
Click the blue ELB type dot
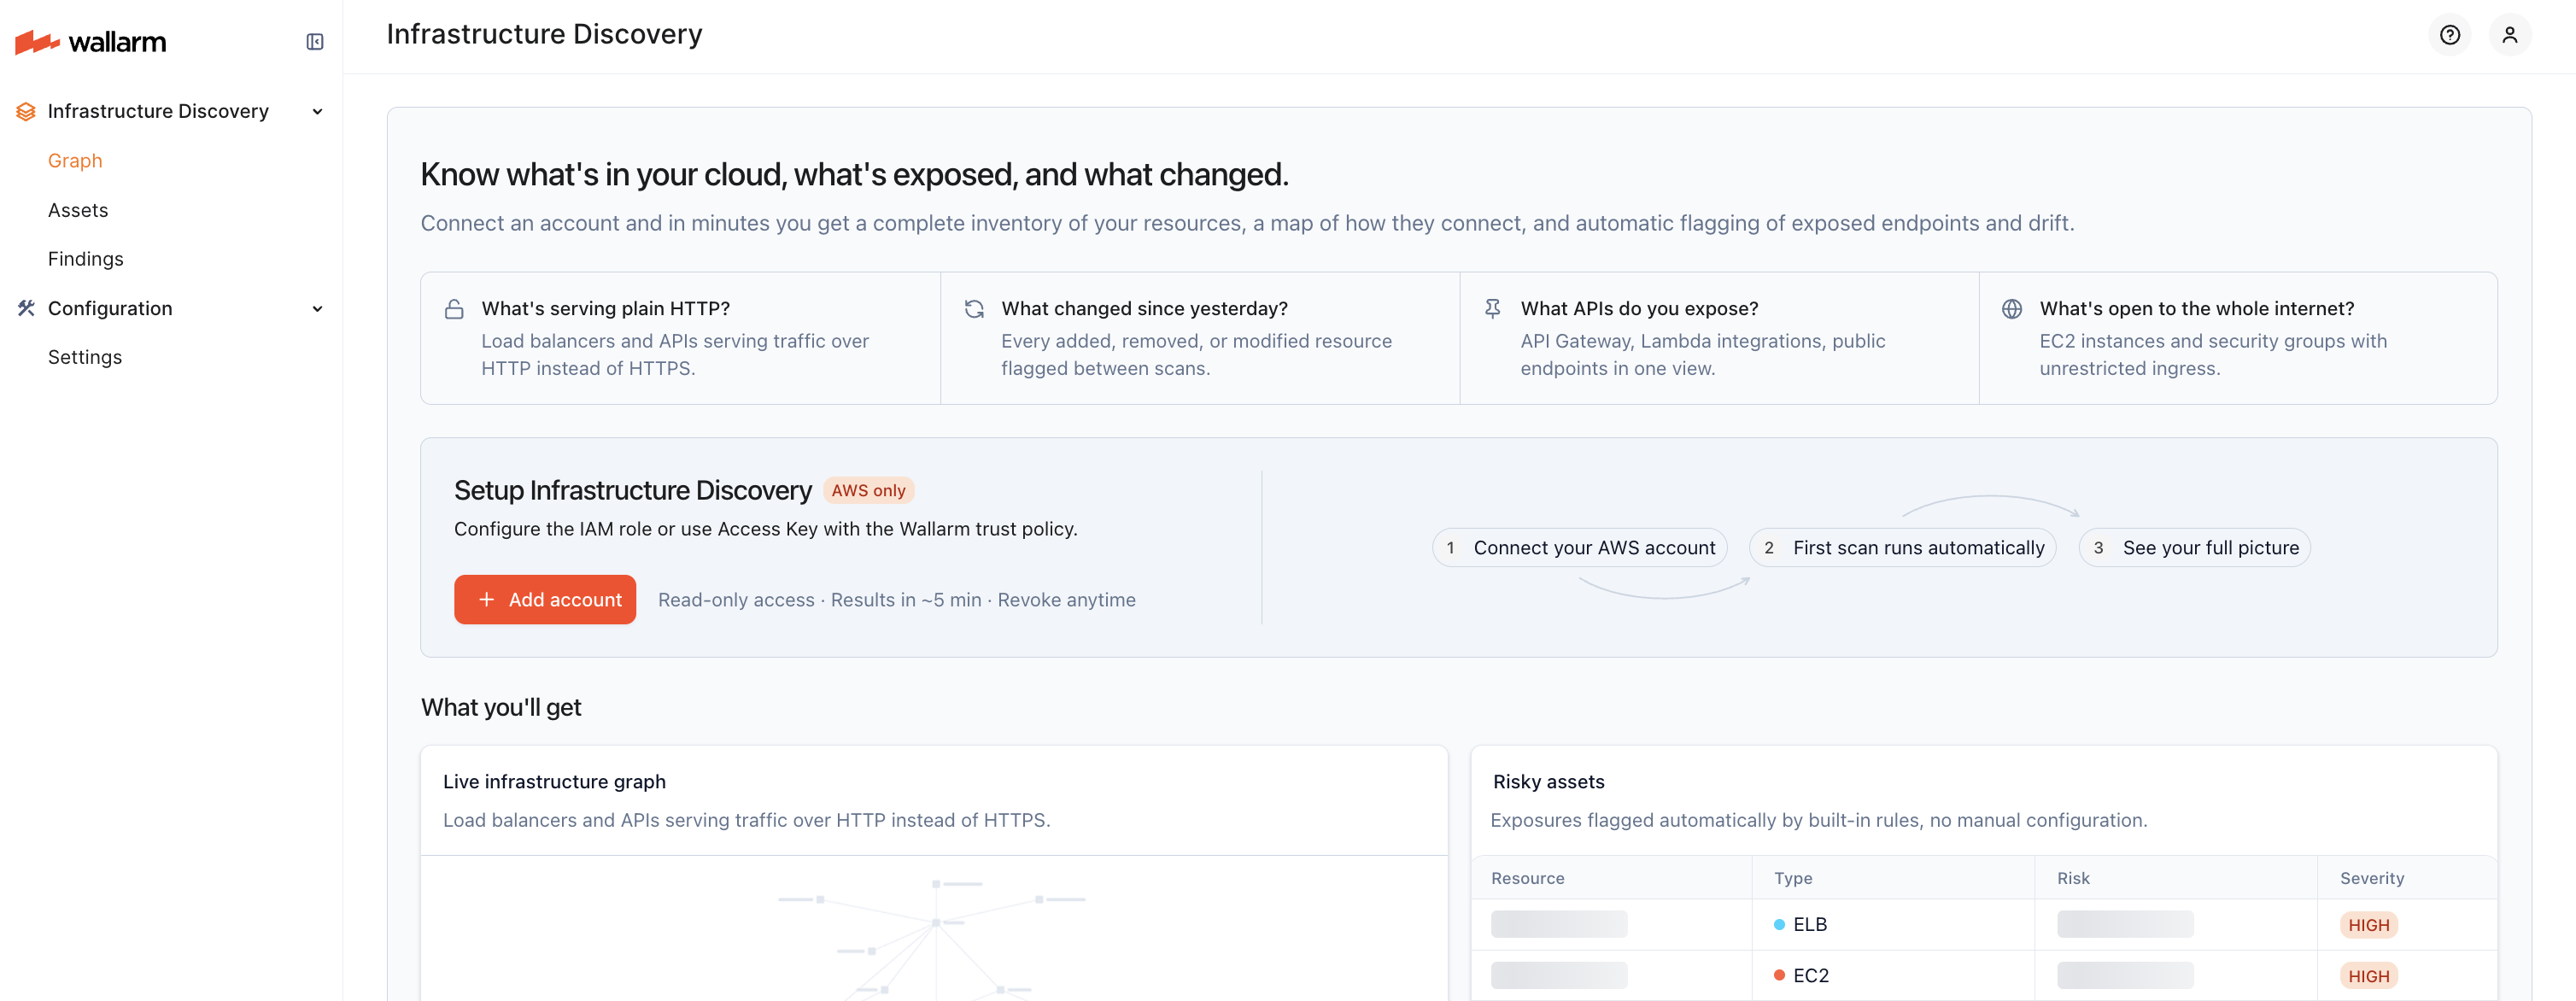1779,924
